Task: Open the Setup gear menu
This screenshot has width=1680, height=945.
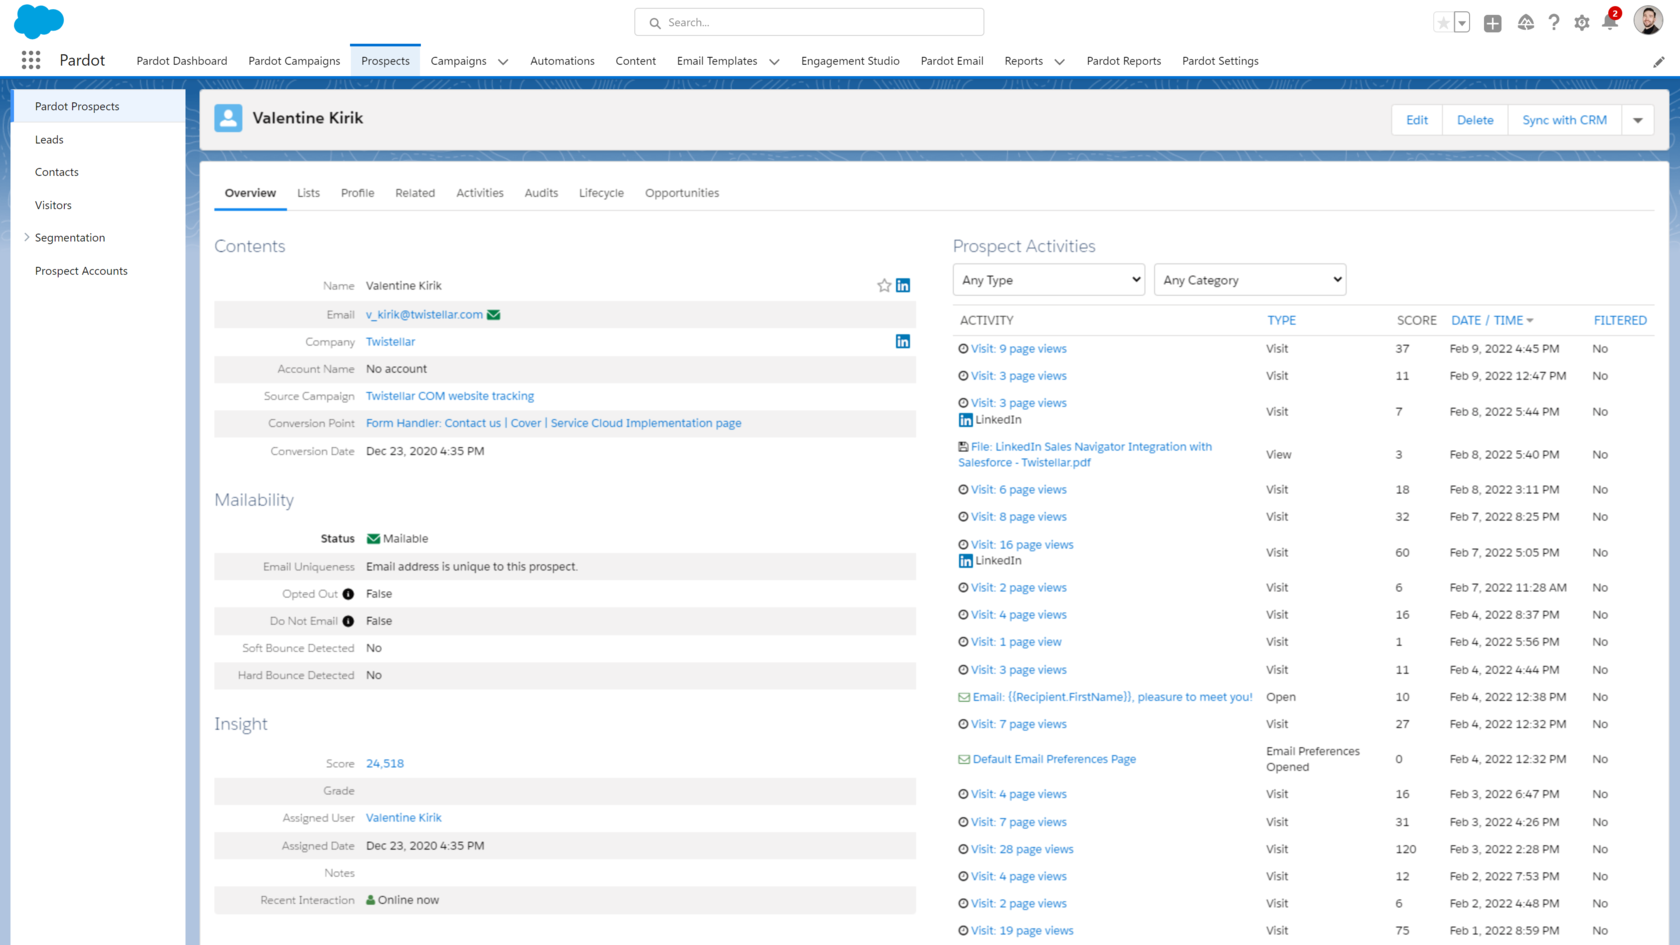Action: pyautogui.click(x=1581, y=21)
